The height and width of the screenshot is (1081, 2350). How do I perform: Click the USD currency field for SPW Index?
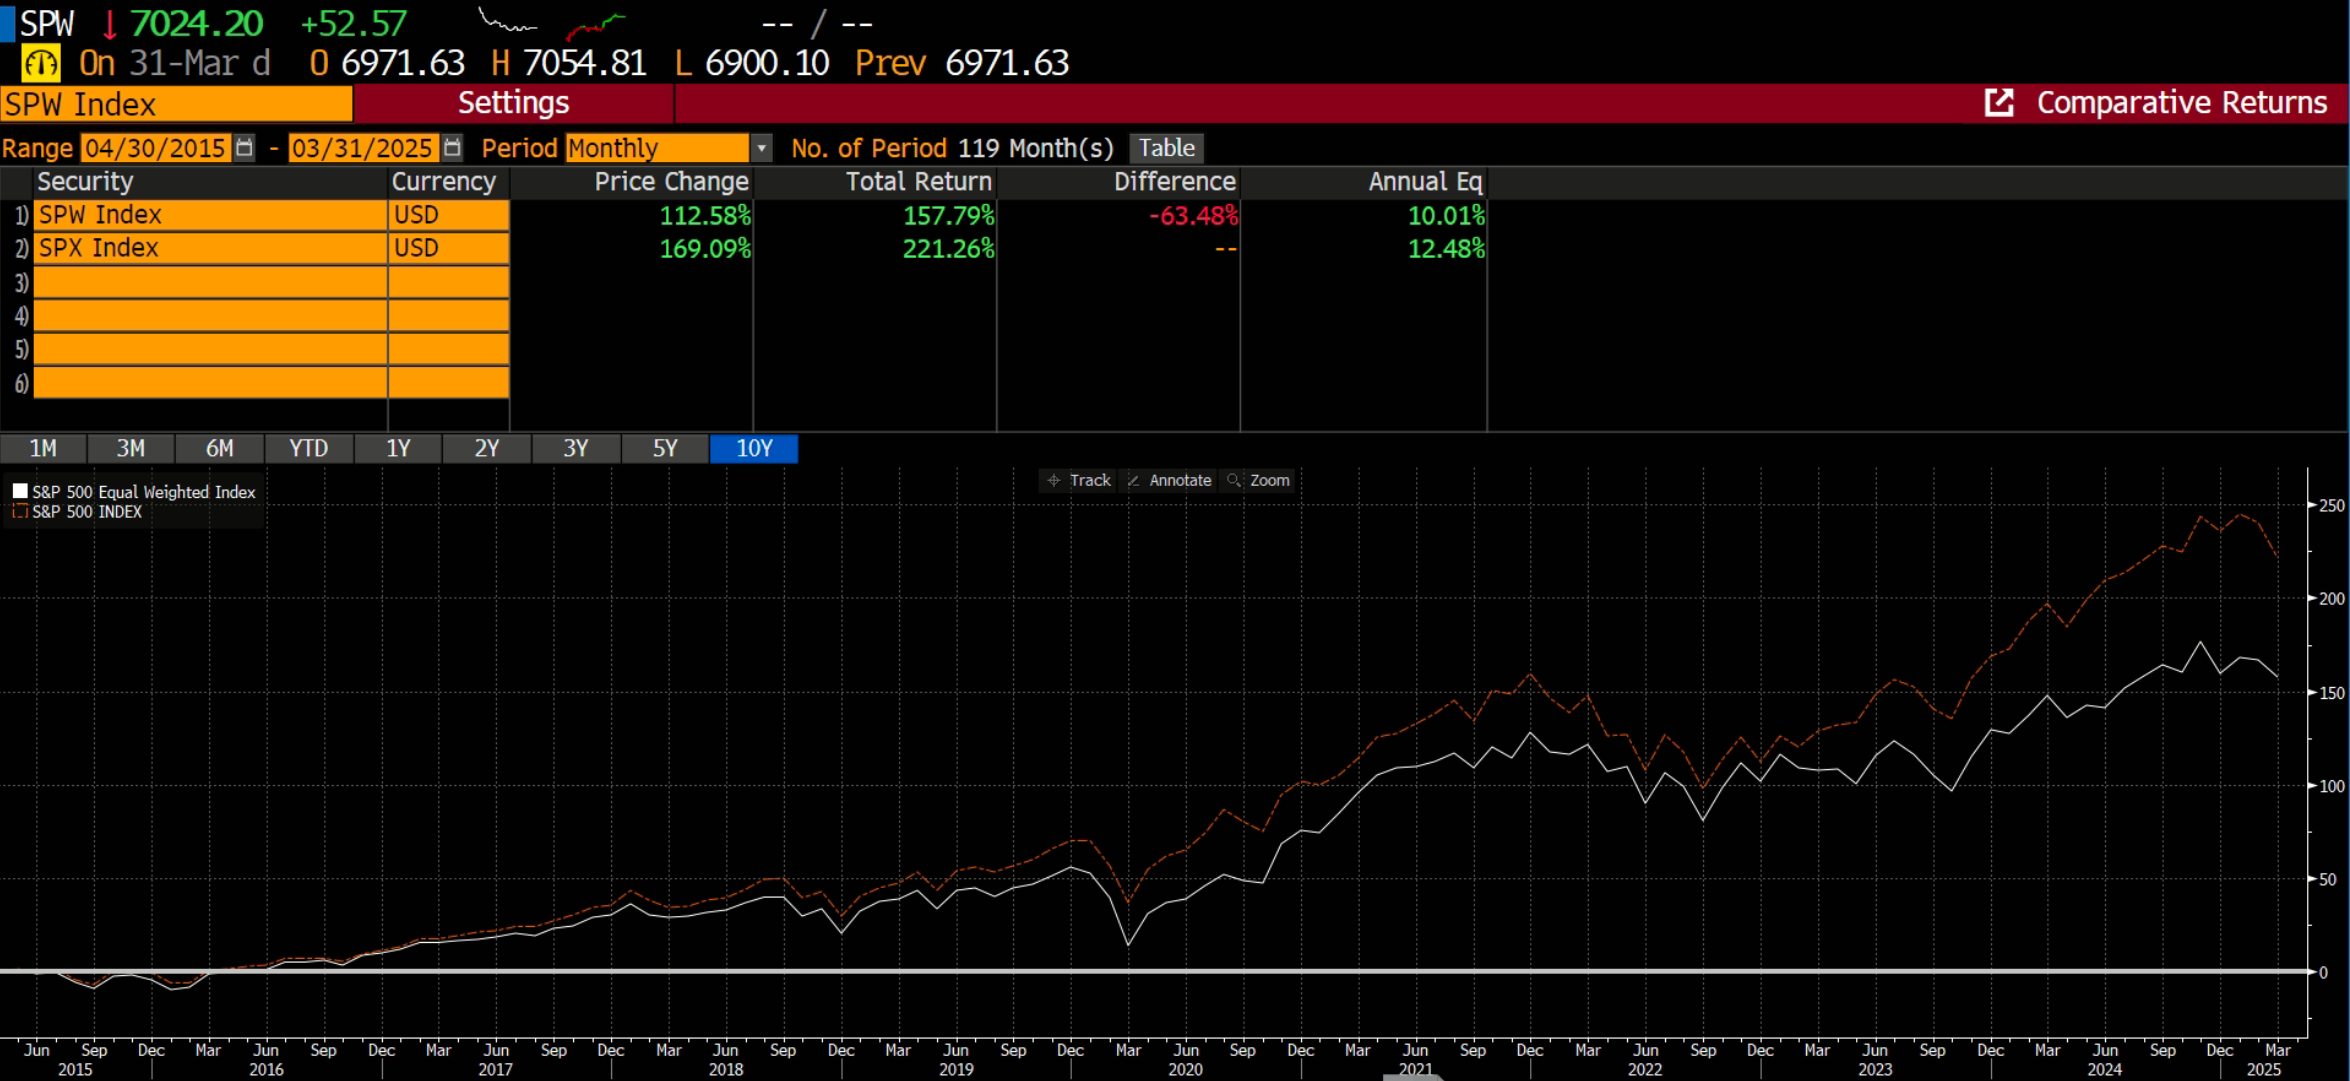(x=449, y=215)
